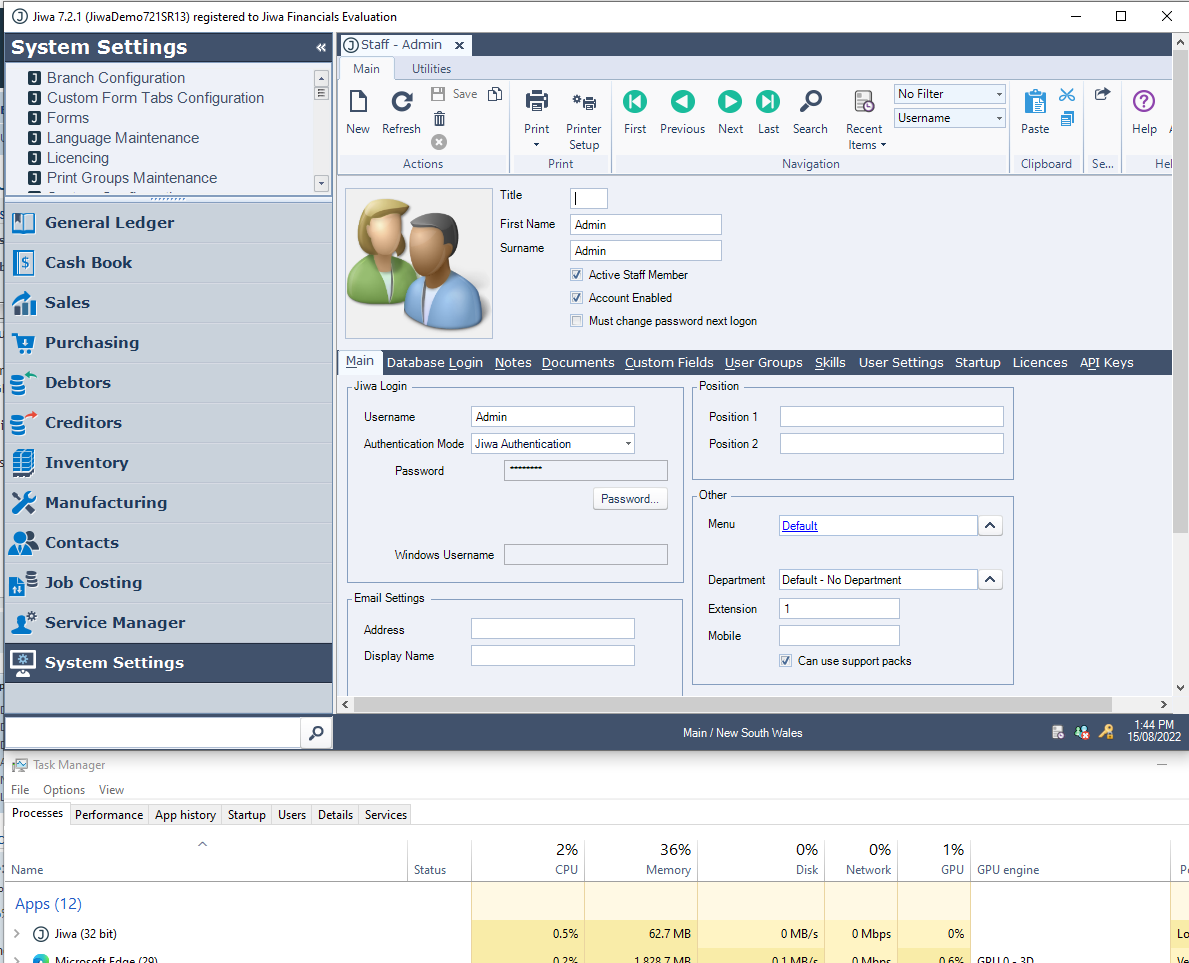Viewport: 1189px width, 963px height.
Task: Open the Username sort dropdown in ribbon
Action: [999, 118]
